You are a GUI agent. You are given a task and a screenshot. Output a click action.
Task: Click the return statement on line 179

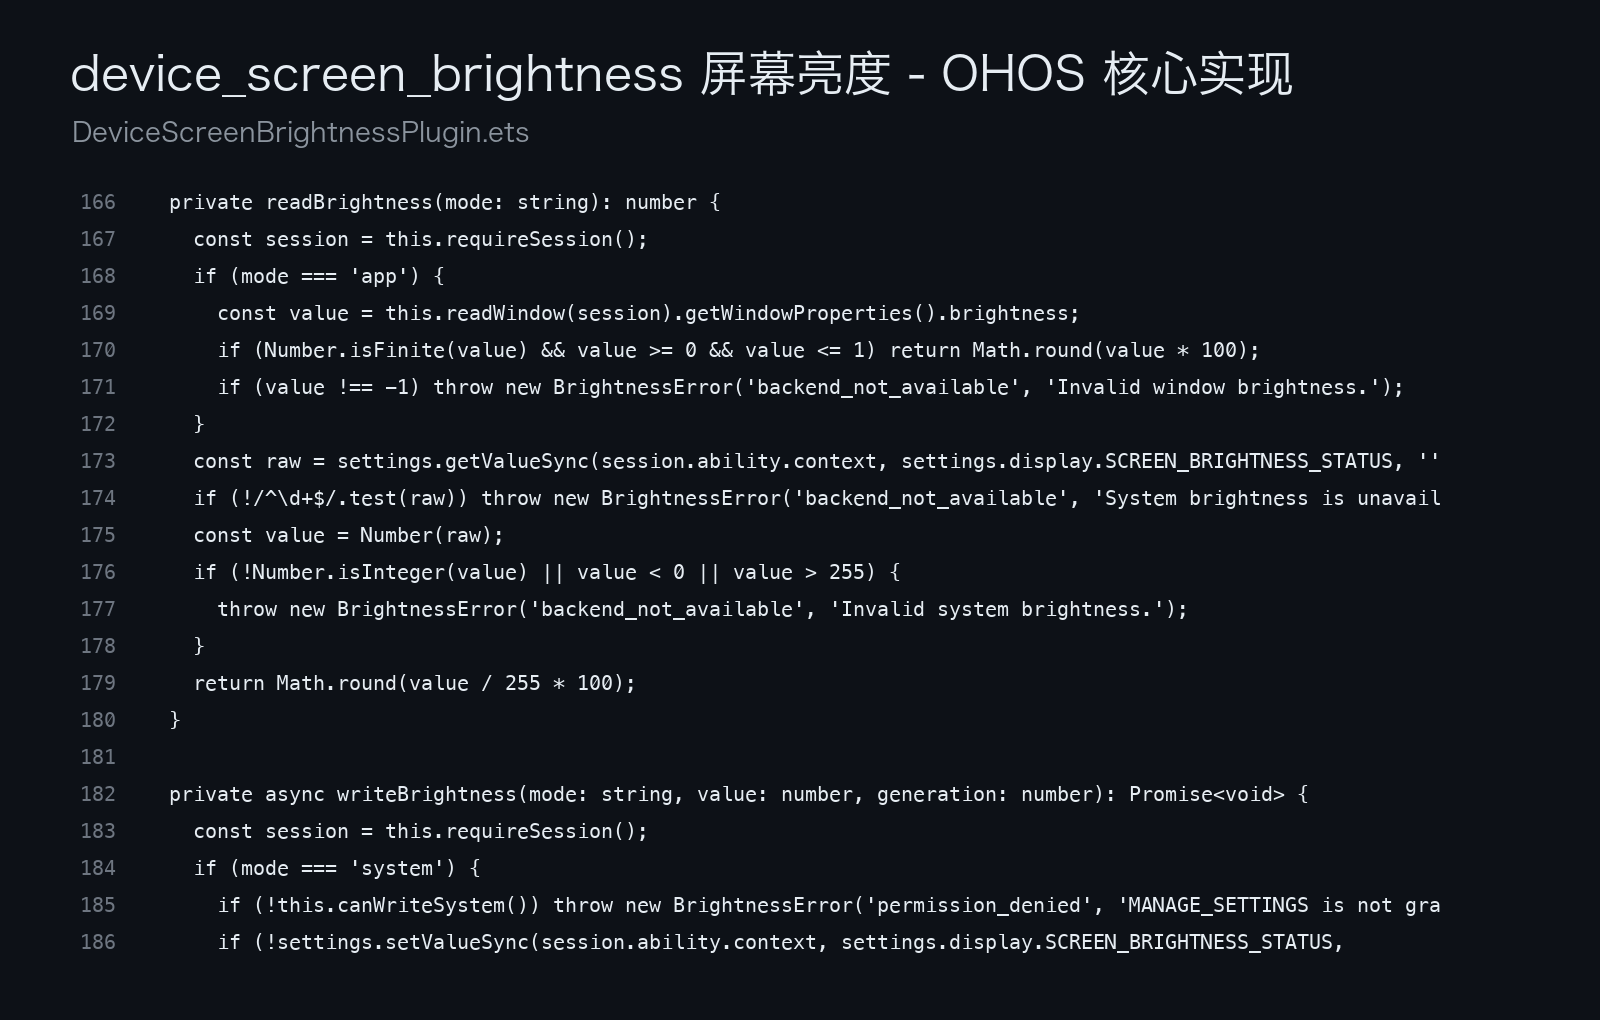(415, 683)
